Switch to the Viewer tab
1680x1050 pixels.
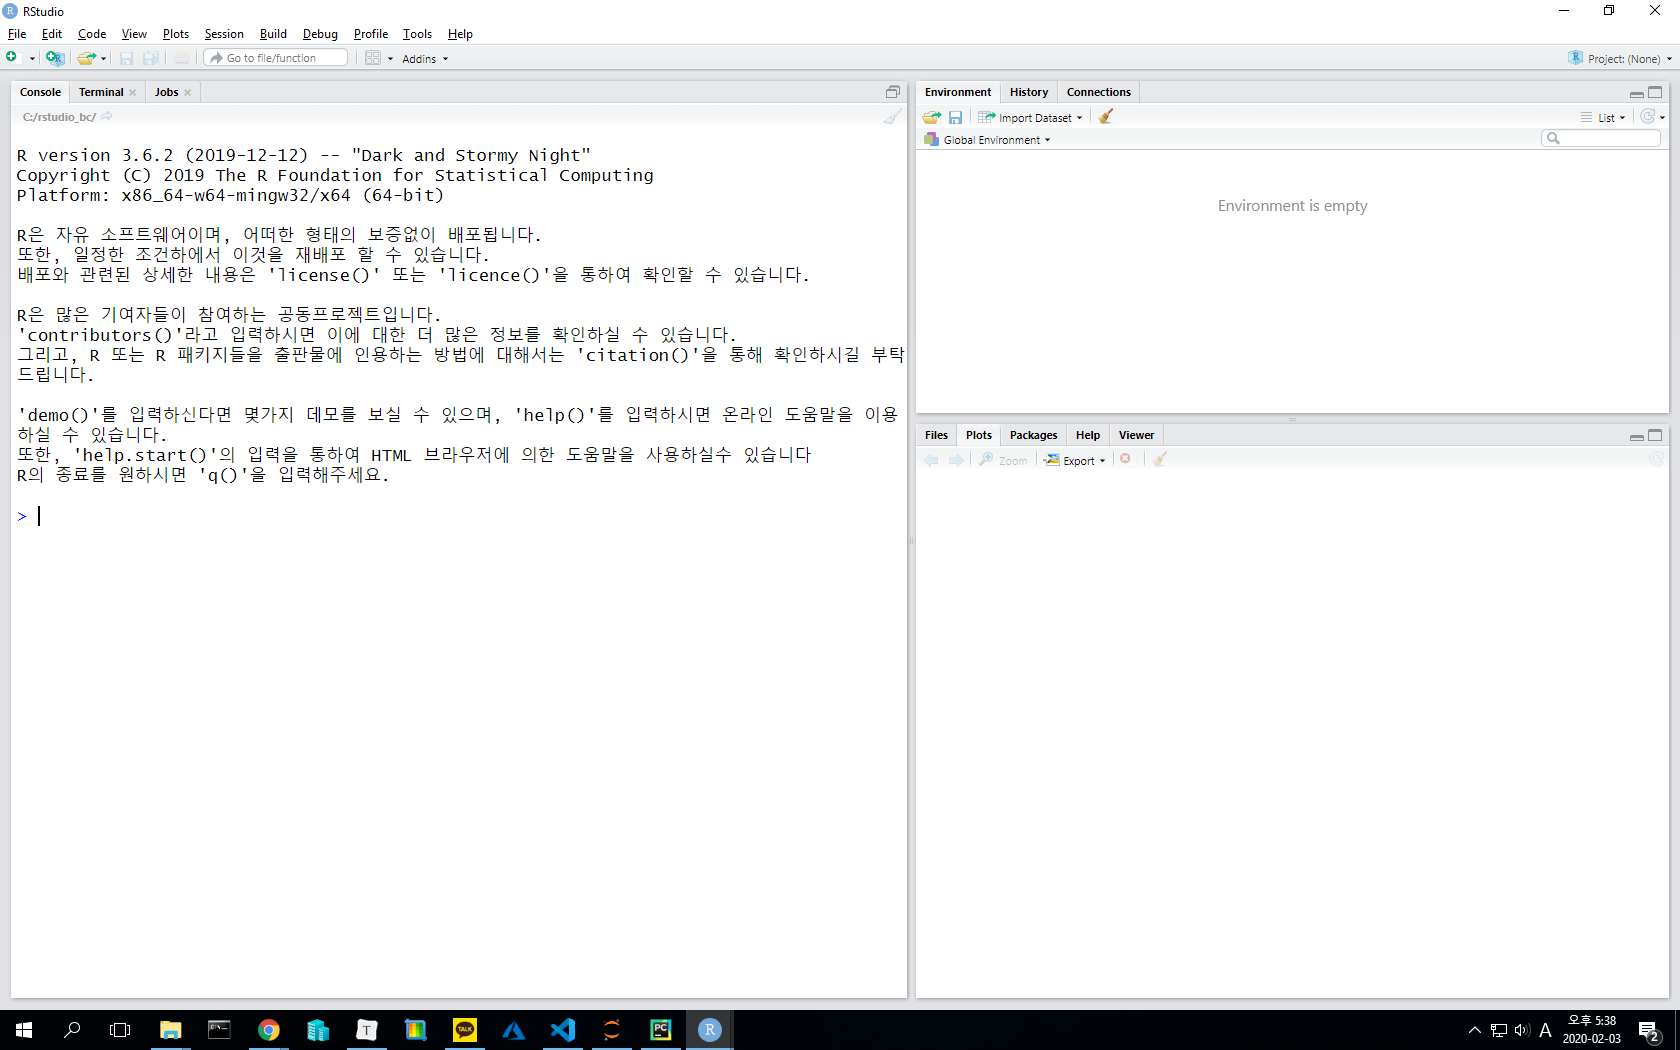click(1136, 435)
